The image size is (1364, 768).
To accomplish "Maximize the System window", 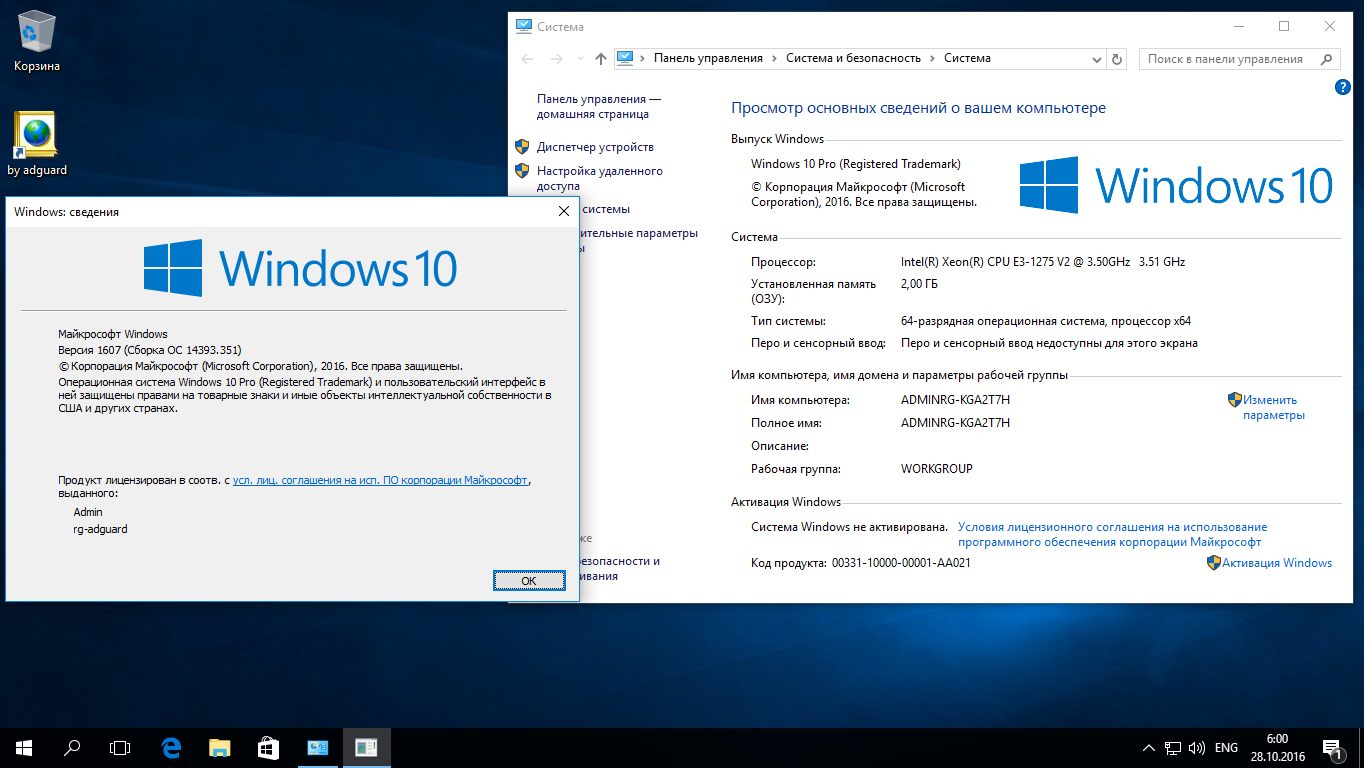I will coord(1284,27).
